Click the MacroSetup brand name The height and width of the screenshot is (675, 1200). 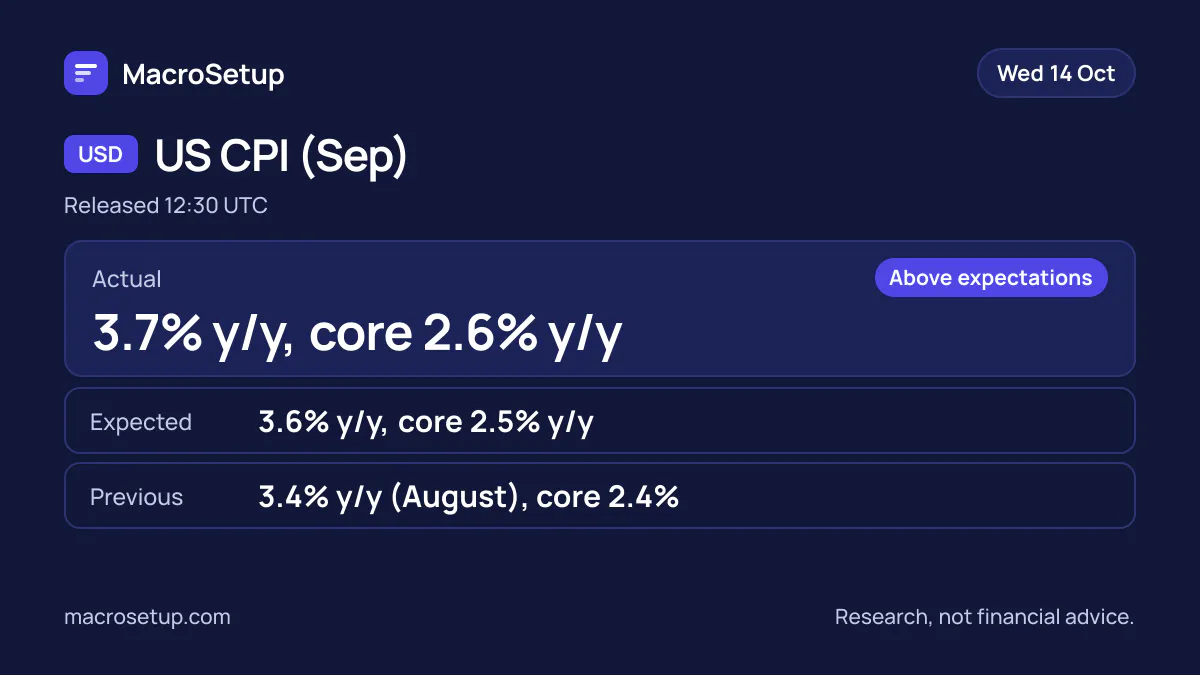(x=203, y=74)
